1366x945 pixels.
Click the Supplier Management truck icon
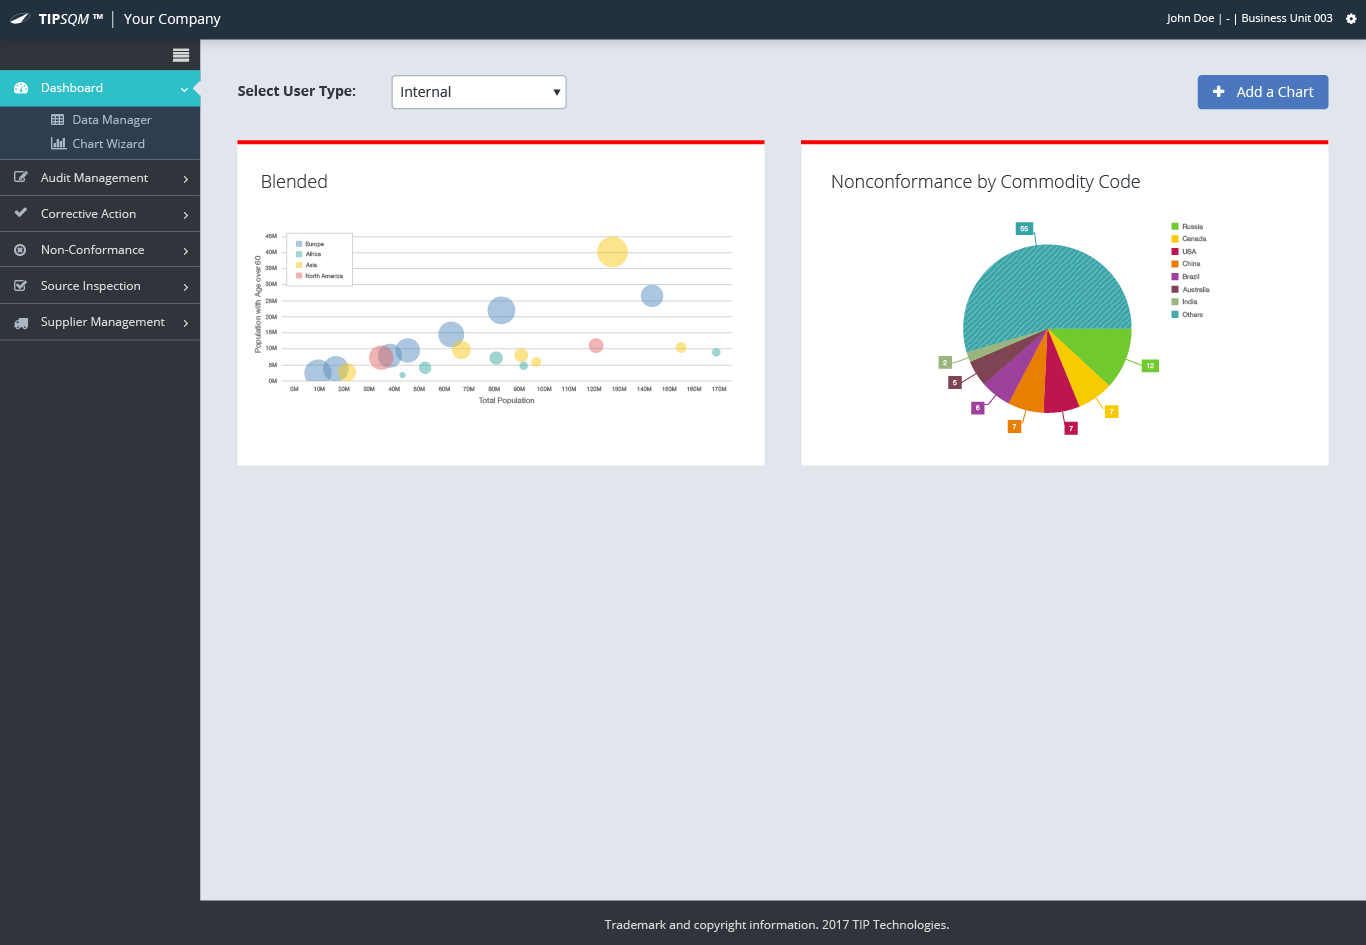coord(21,323)
